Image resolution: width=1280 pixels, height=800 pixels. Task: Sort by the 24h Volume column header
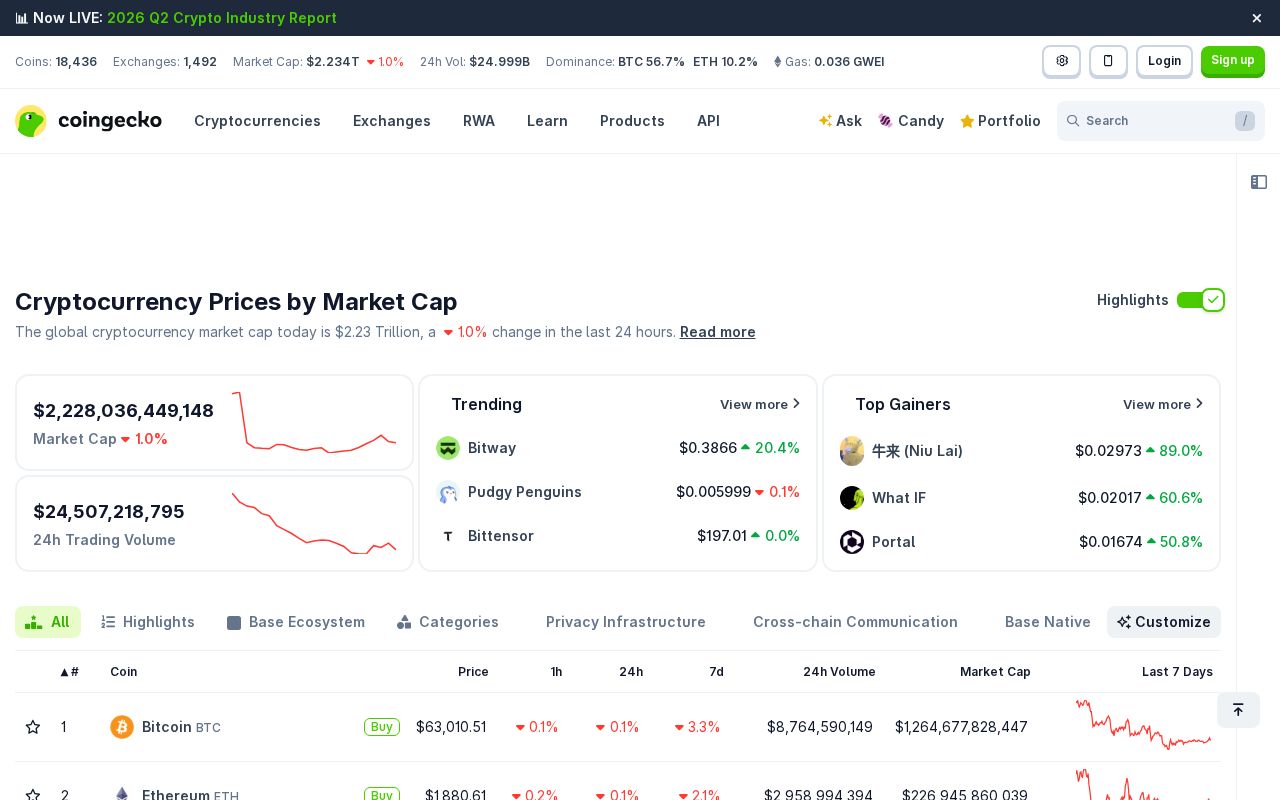coord(839,672)
